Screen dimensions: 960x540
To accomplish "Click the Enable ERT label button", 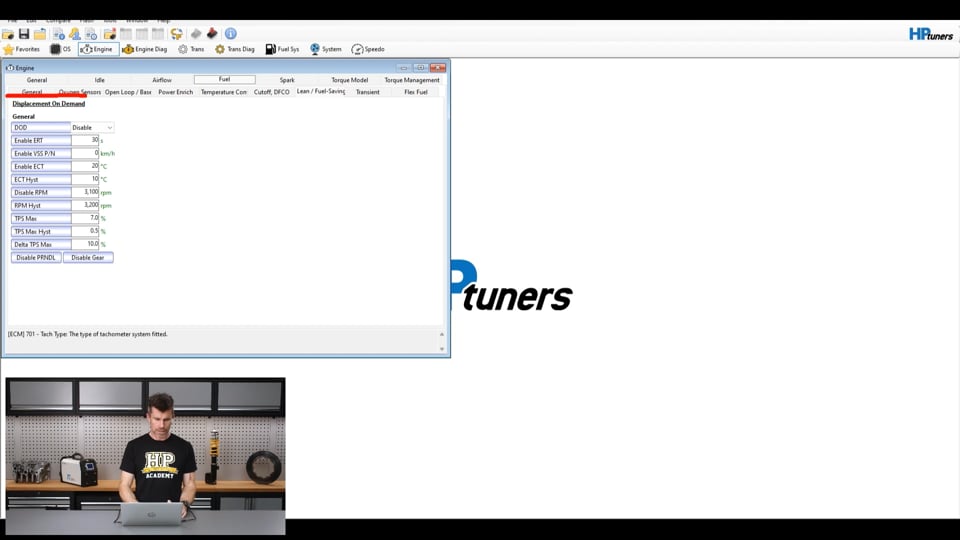I will click(x=41, y=140).
